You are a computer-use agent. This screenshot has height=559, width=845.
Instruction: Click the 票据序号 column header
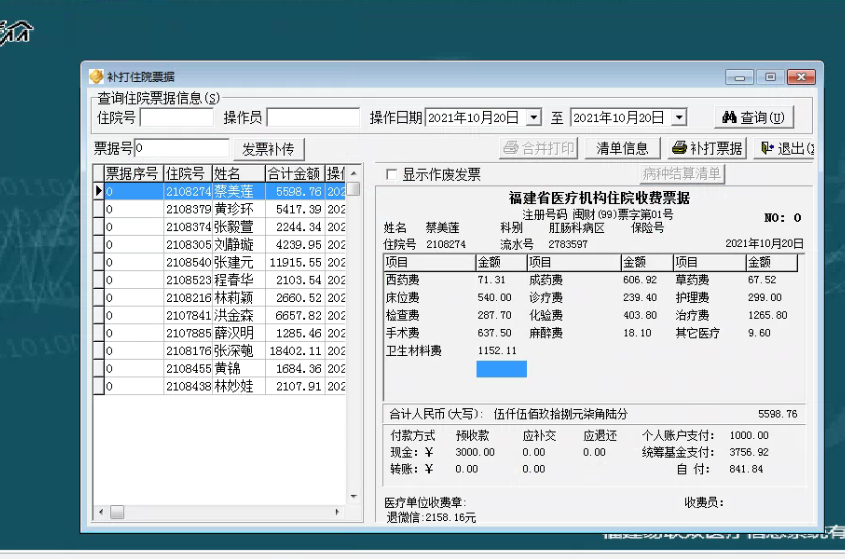click(x=133, y=174)
